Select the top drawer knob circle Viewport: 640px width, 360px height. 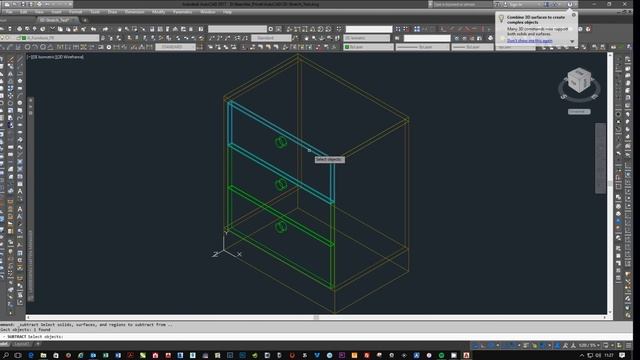coord(281,142)
